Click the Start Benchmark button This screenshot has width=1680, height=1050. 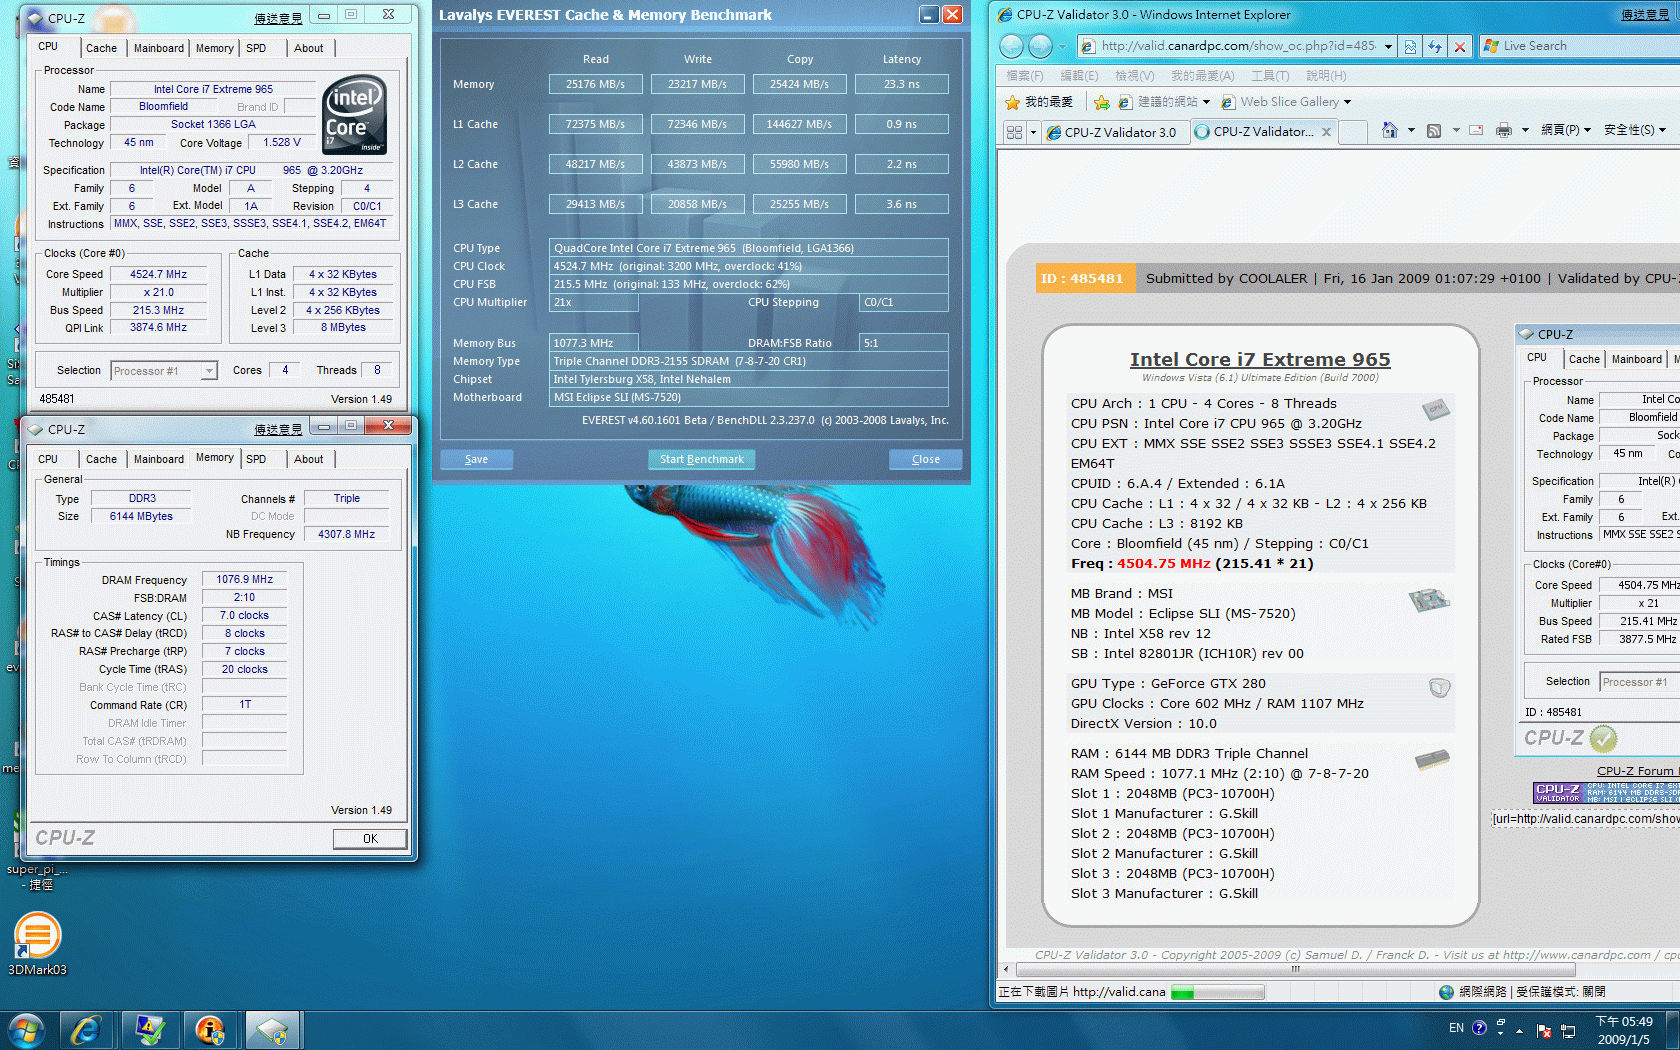click(701, 459)
